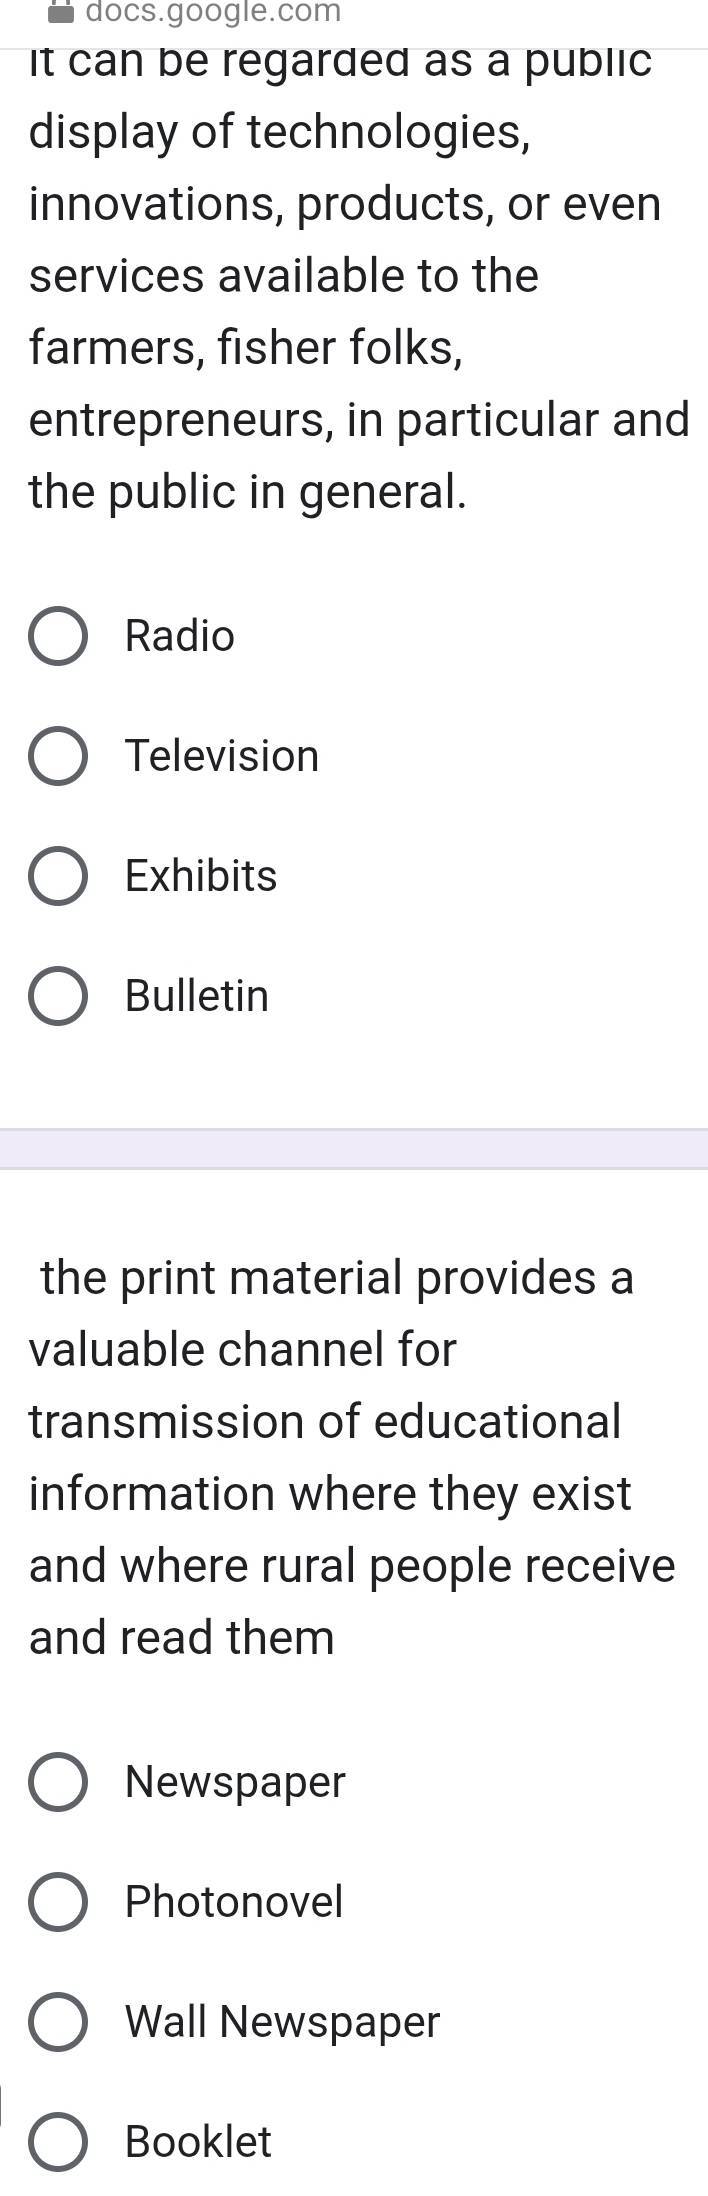Click the lavender divider between the questions
The height and width of the screenshot is (2196, 708).
pyautogui.click(x=354, y=1149)
